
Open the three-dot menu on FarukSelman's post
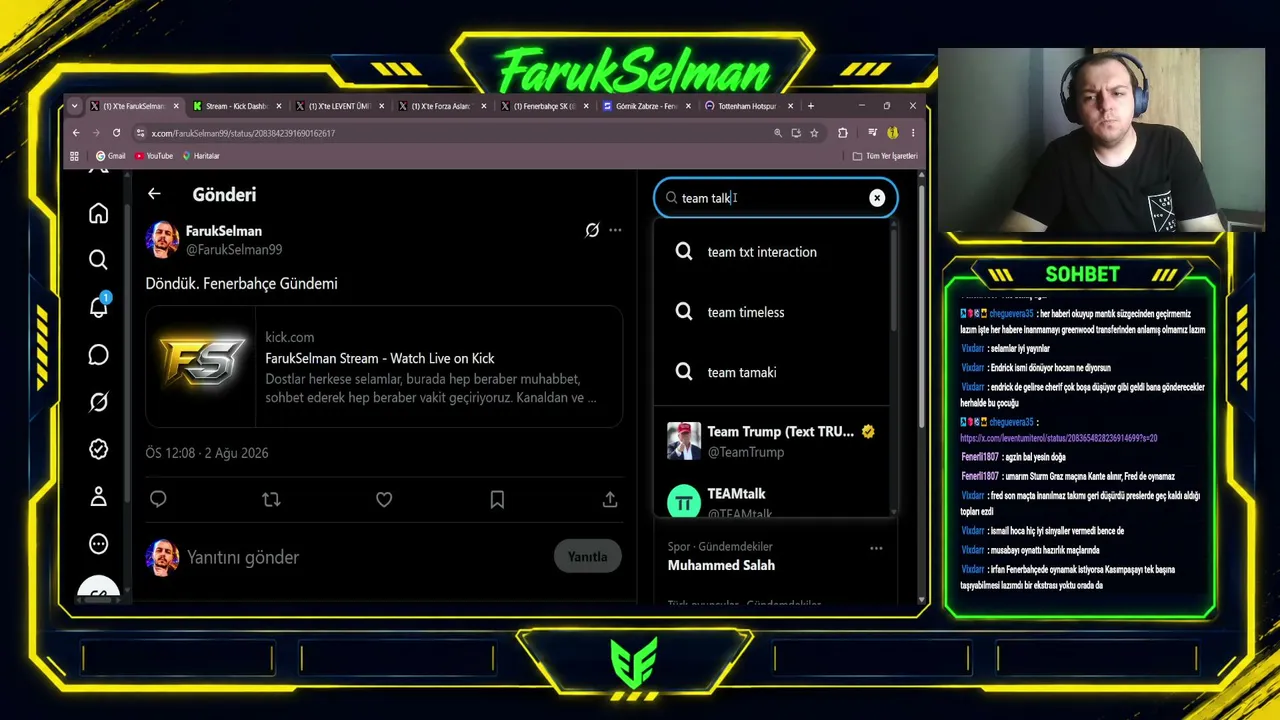[x=615, y=230]
